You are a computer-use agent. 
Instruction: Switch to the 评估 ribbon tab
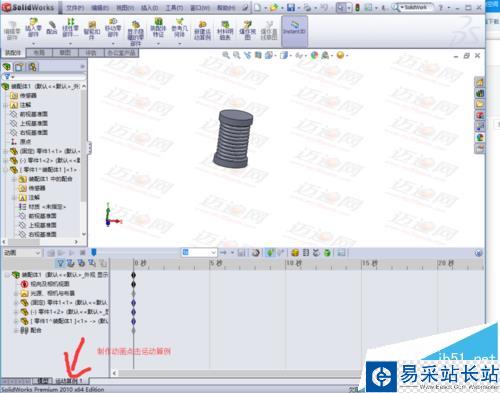[91, 53]
